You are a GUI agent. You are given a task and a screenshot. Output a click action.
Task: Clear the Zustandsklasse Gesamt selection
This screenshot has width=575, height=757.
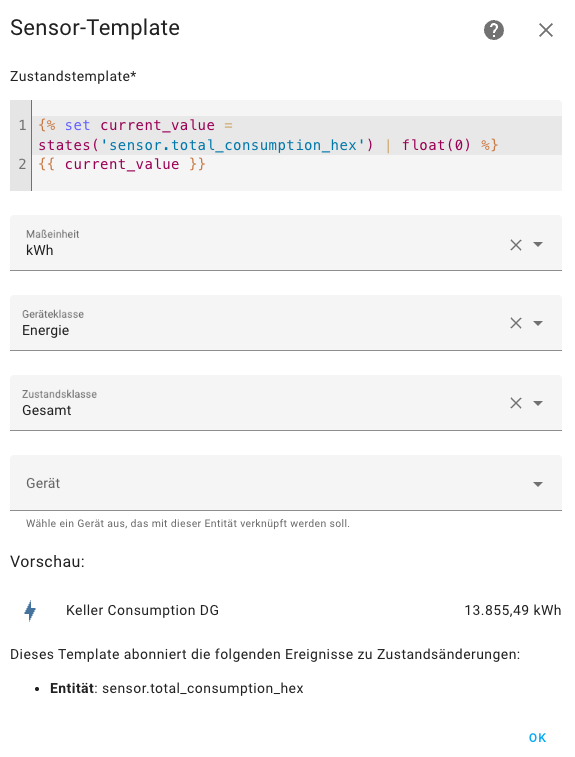[x=516, y=403]
